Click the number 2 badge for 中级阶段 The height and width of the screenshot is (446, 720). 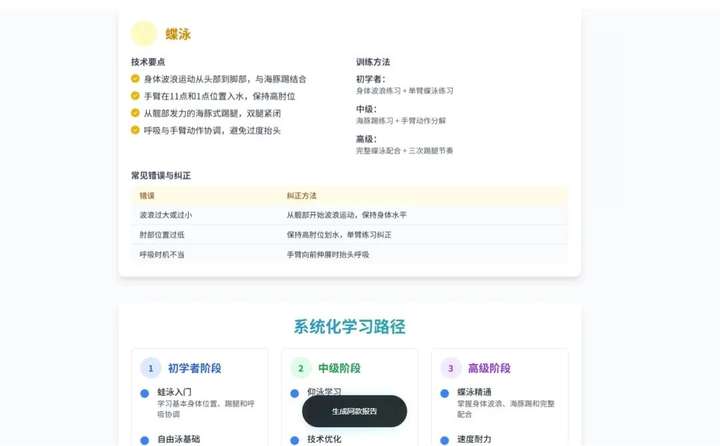tap(301, 368)
